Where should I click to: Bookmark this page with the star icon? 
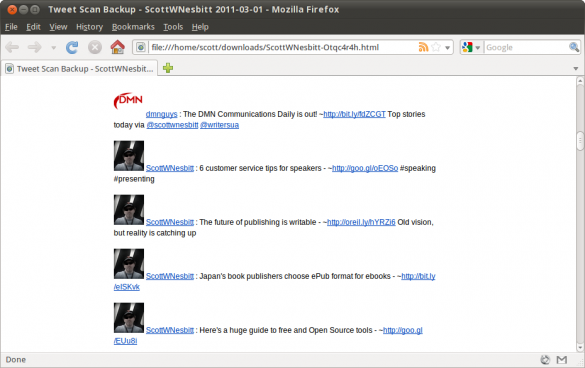(436, 47)
